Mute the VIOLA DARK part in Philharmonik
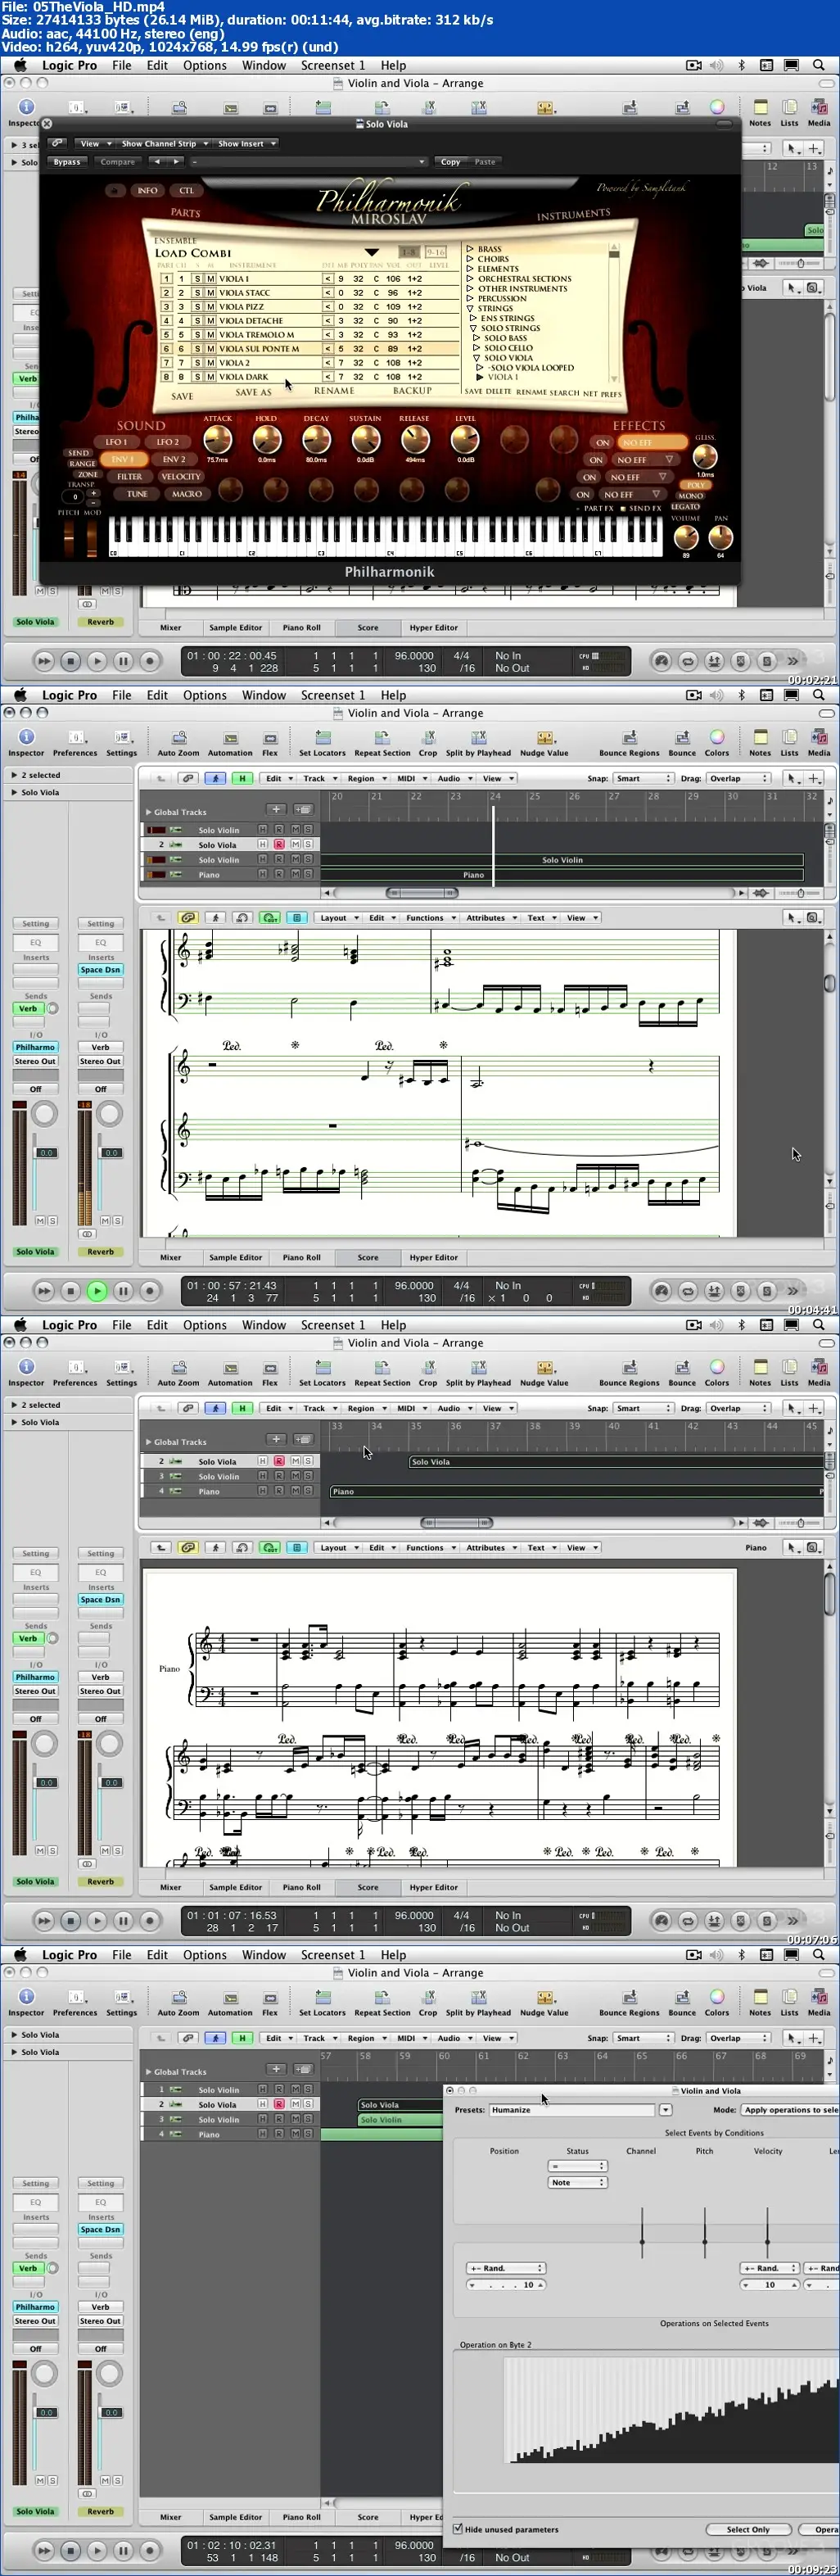The height and width of the screenshot is (2576, 840). click(x=210, y=377)
